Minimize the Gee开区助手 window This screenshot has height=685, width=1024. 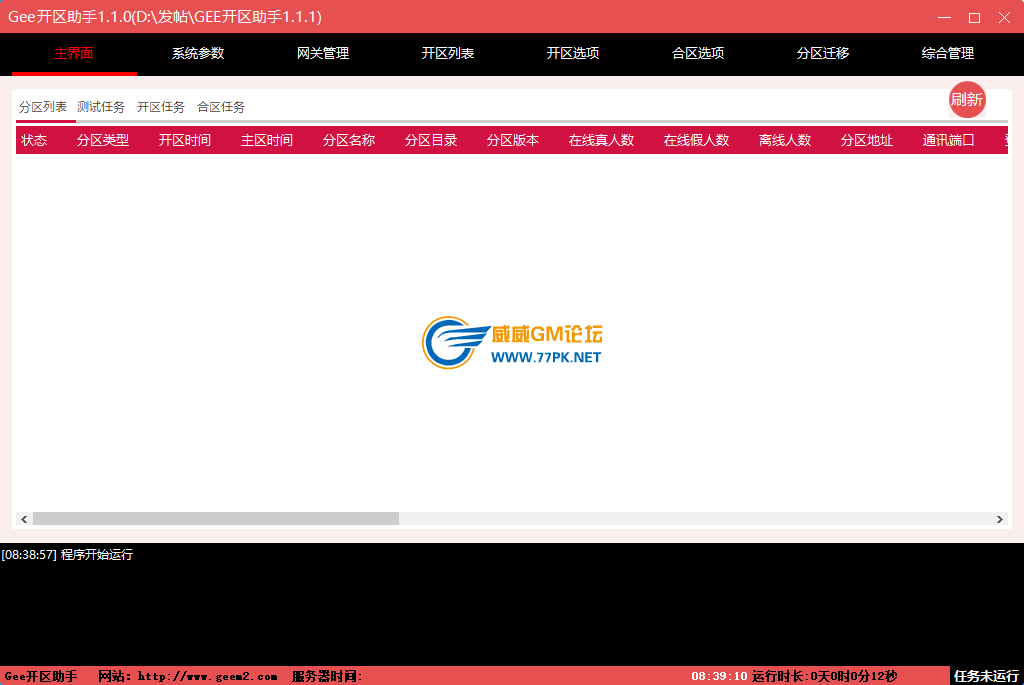point(944,17)
